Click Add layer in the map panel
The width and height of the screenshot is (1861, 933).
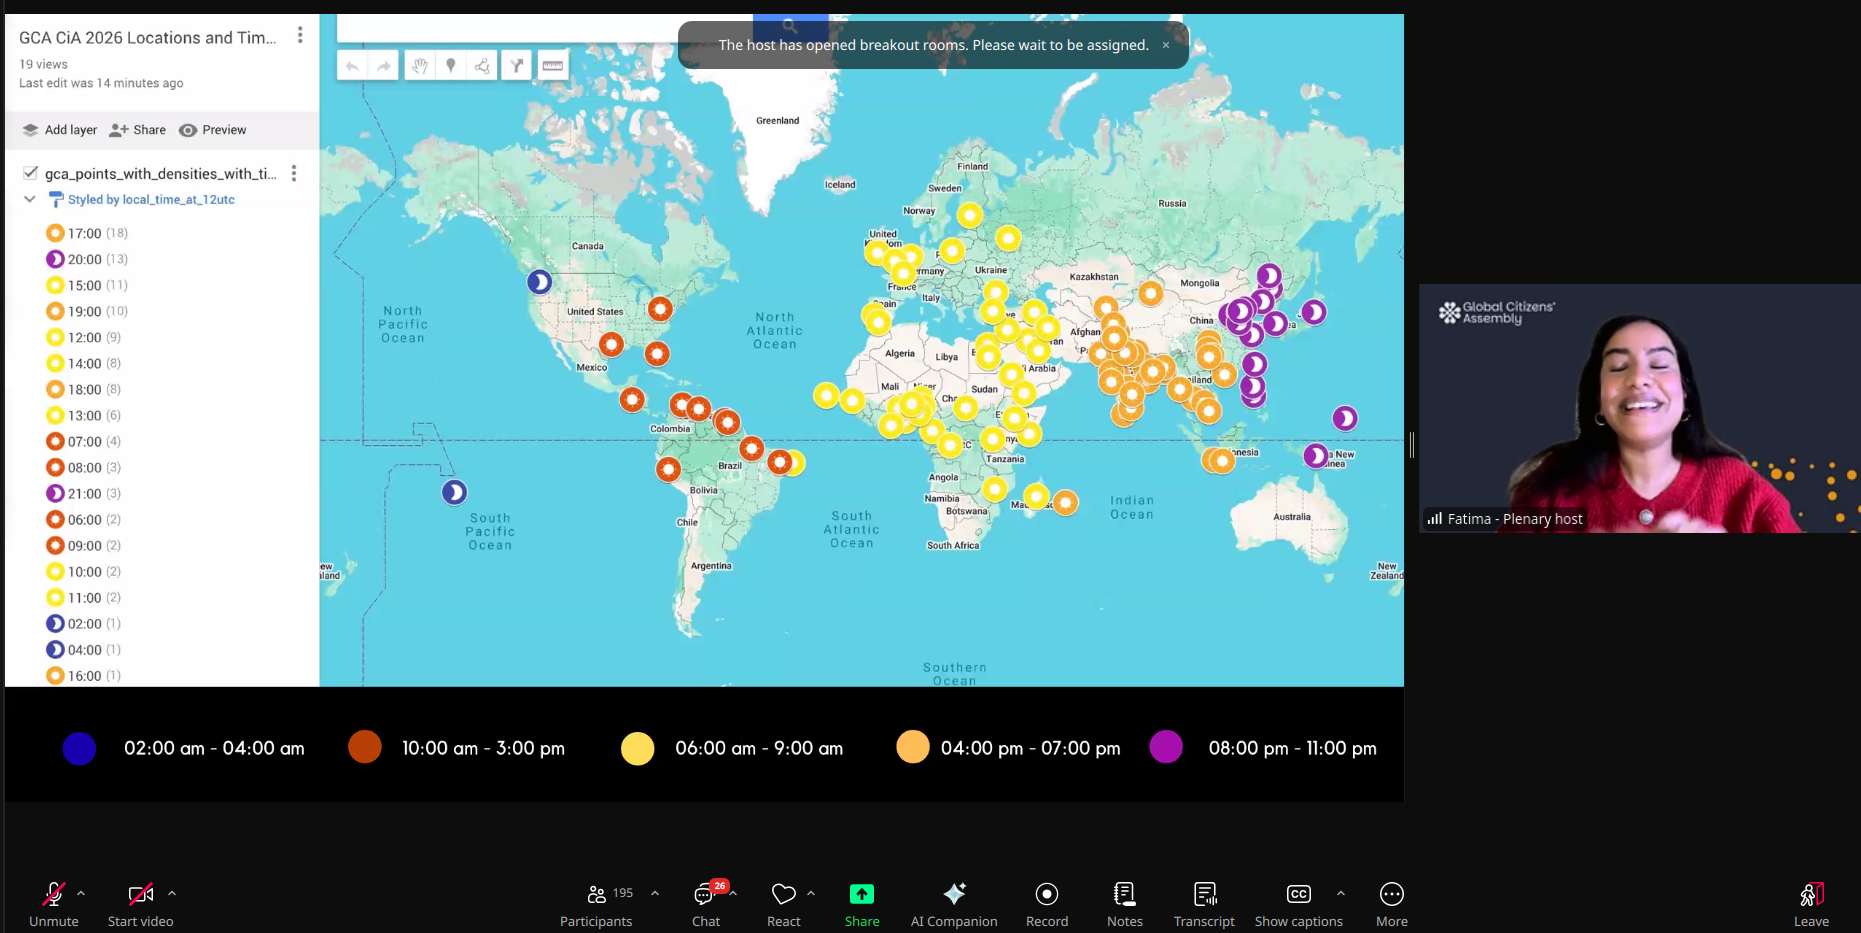(60, 130)
